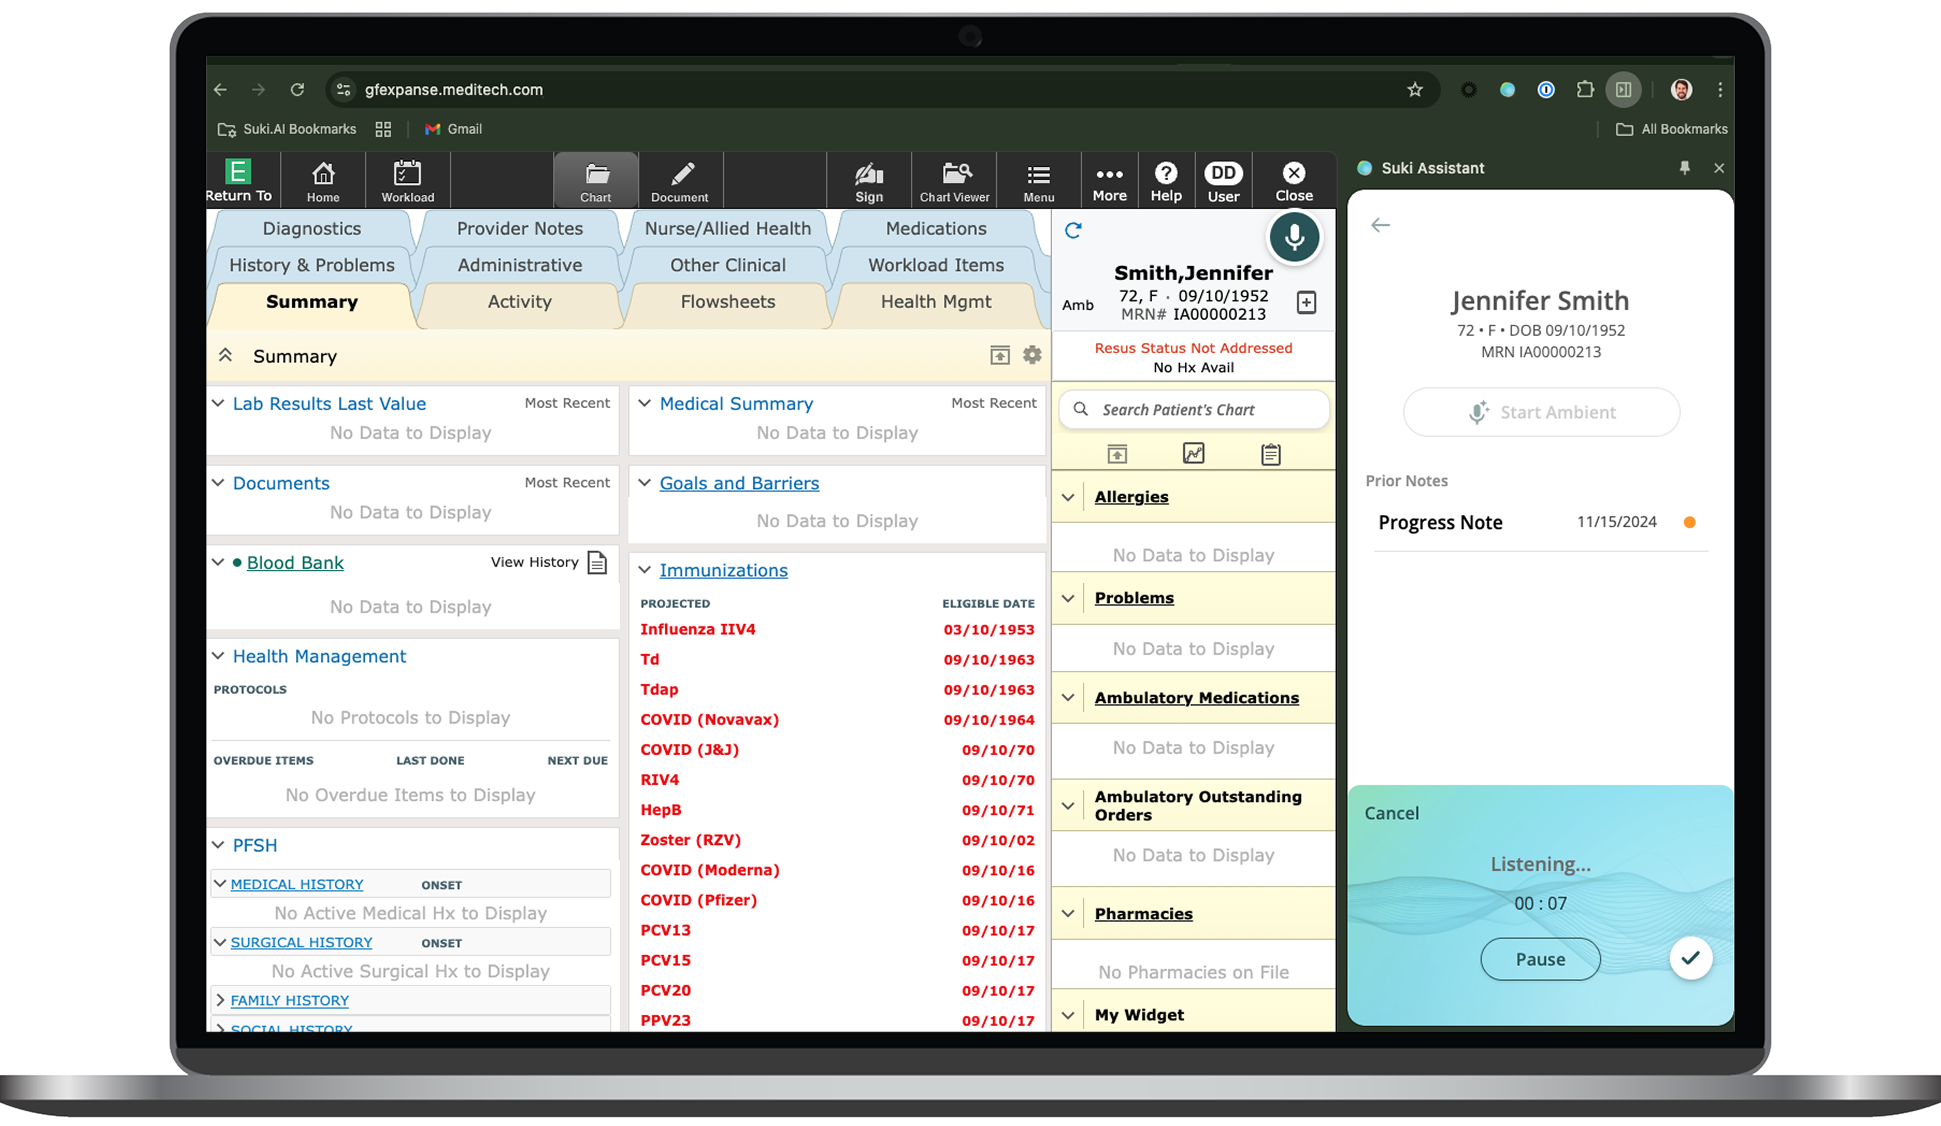Collapse the Health Management section

218,656
